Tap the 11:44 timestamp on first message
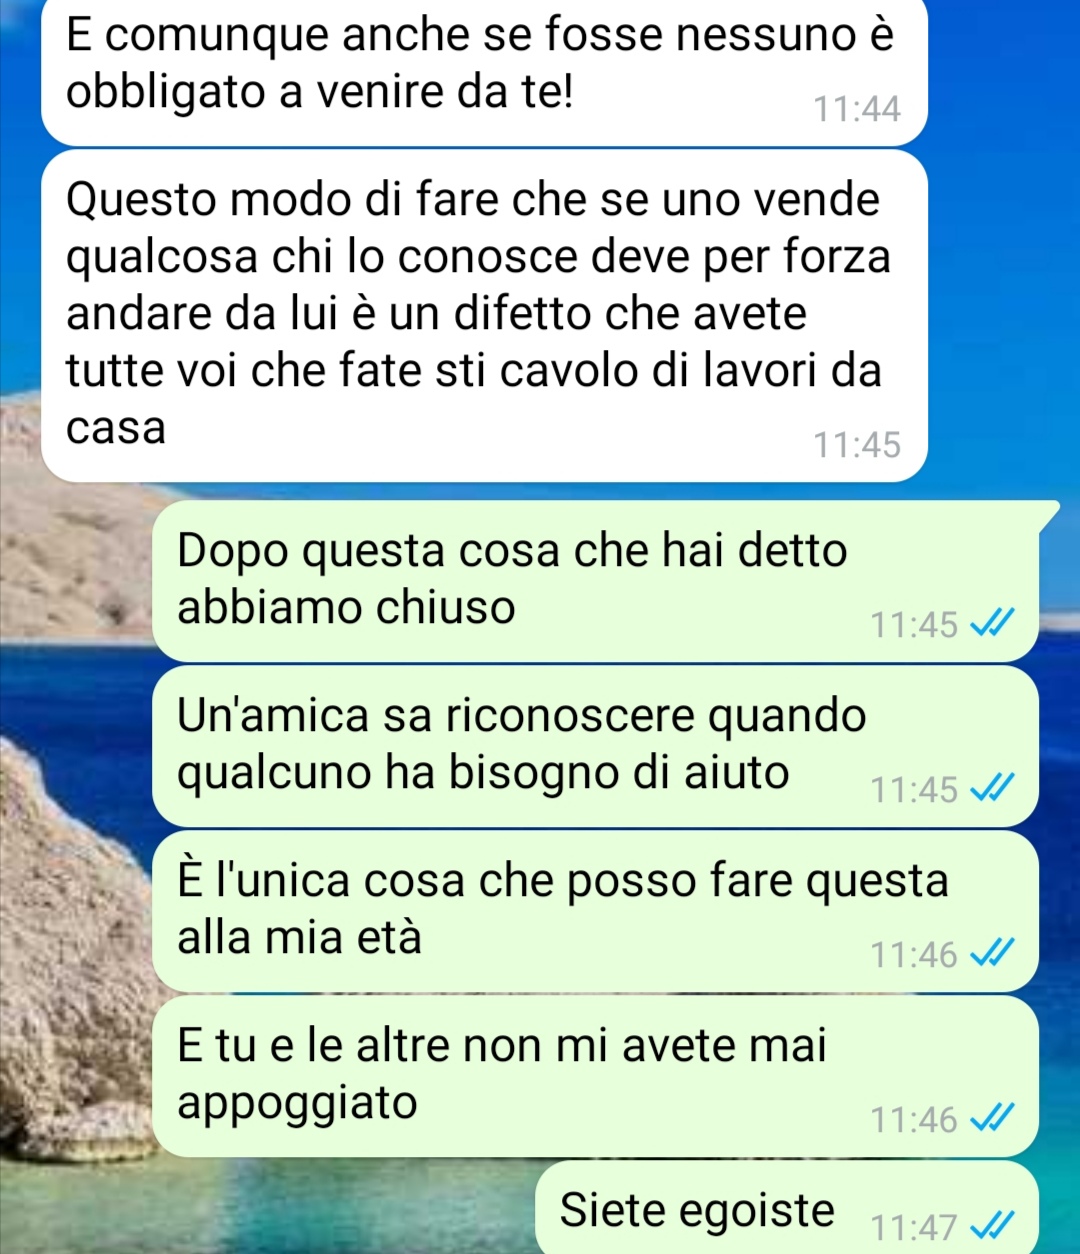This screenshot has width=1080, height=1254. click(x=857, y=109)
